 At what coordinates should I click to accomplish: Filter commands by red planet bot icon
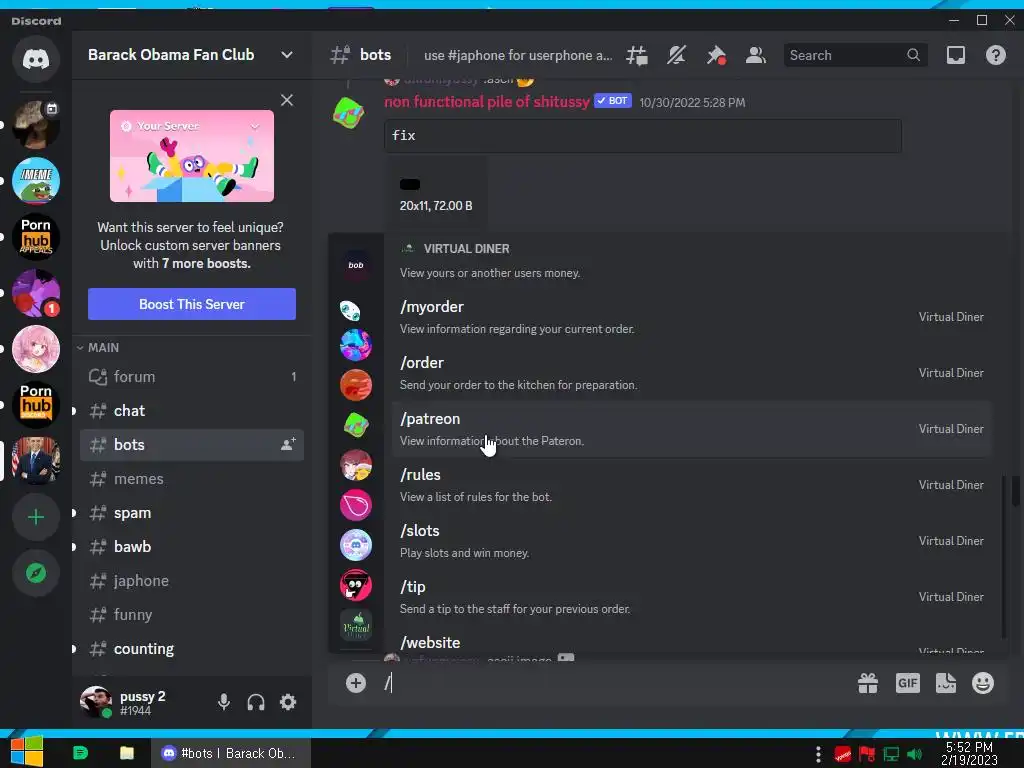coord(356,385)
